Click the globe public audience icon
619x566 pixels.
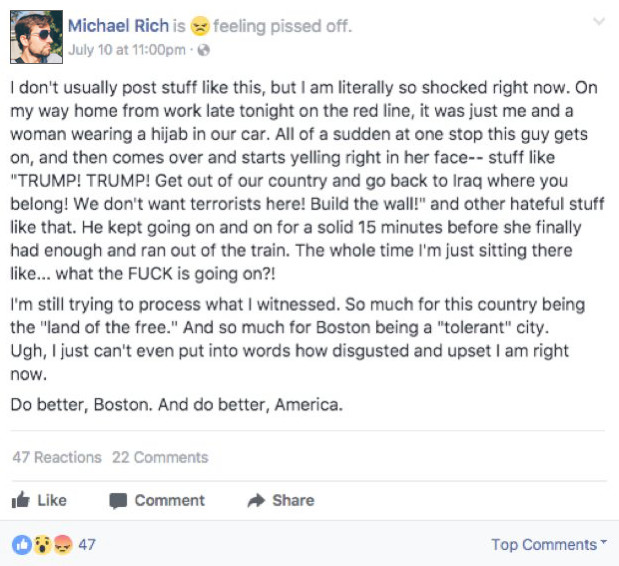(203, 50)
